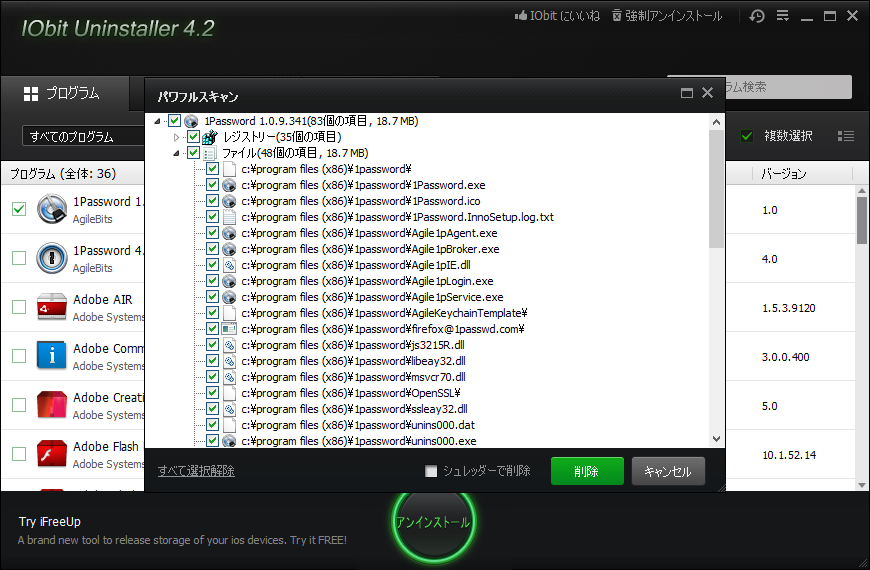Click the program search field
Image resolution: width=870 pixels, height=570 pixels.
[788, 87]
